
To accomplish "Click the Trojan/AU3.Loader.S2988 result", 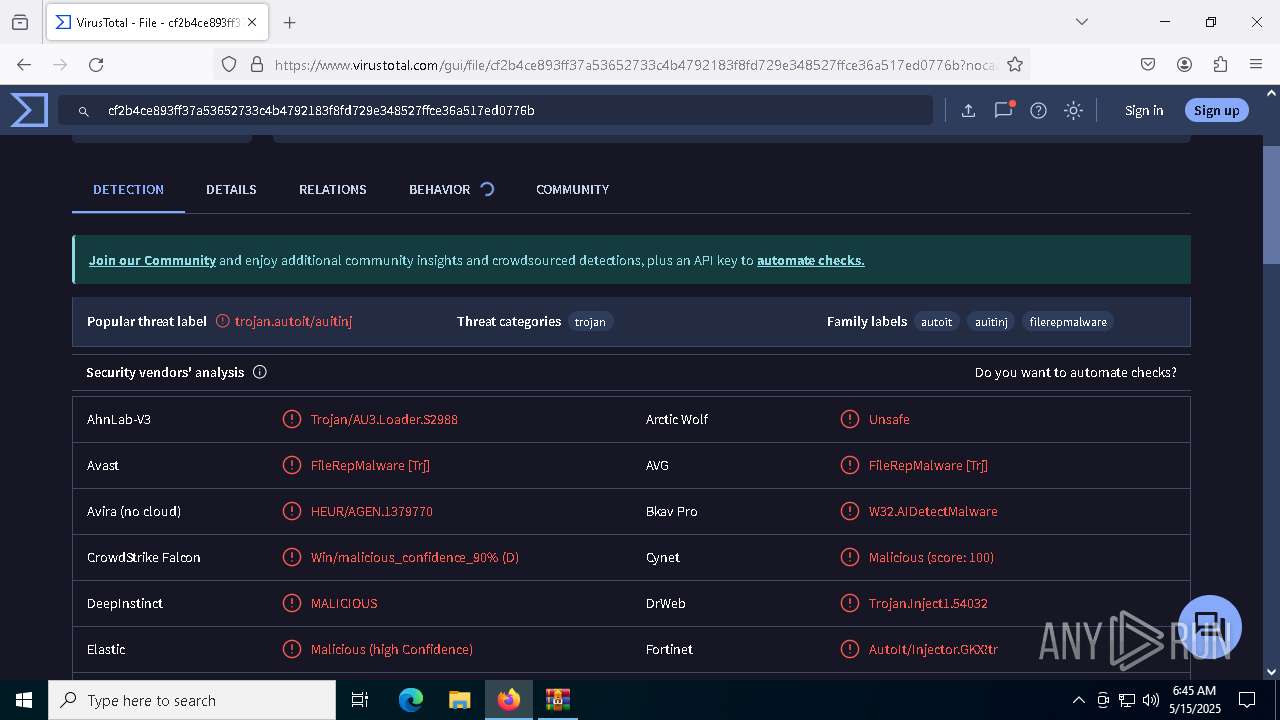I will coord(384,419).
